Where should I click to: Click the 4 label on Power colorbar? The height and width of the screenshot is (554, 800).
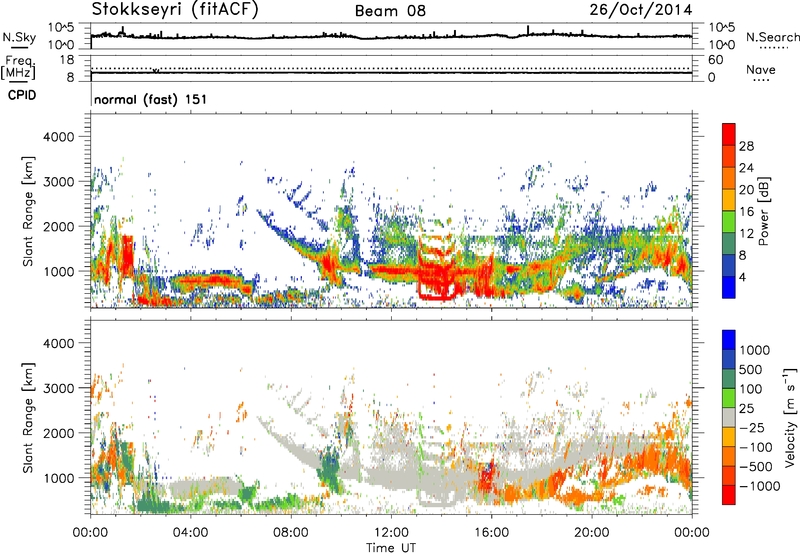[742, 278]
